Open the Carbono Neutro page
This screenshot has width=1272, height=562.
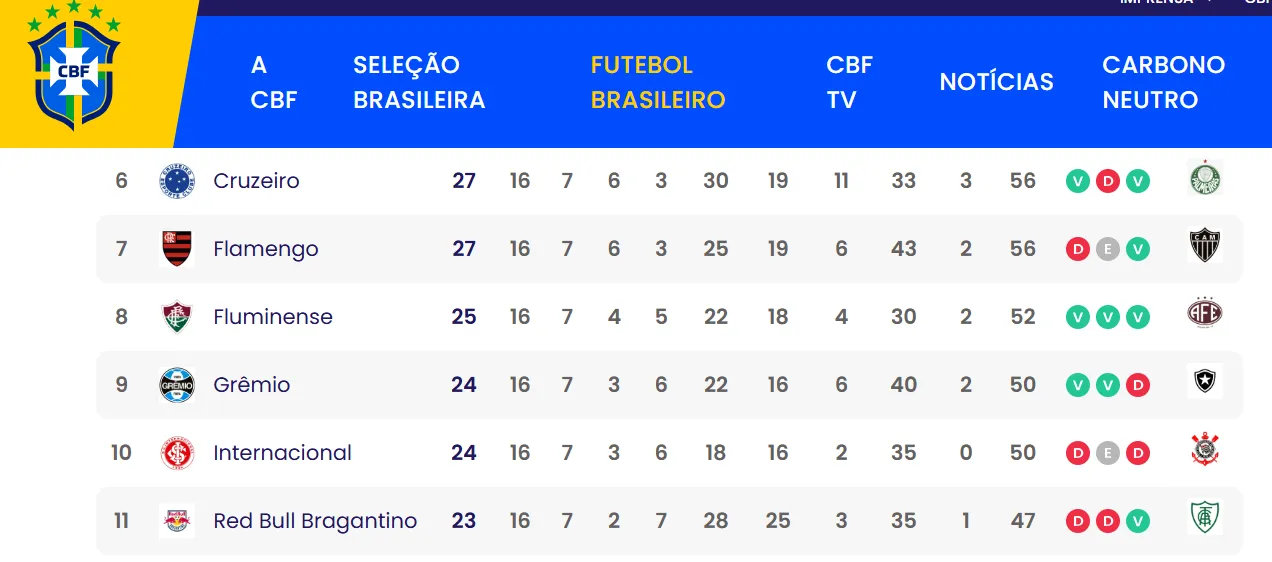(x=1164, y=82)
